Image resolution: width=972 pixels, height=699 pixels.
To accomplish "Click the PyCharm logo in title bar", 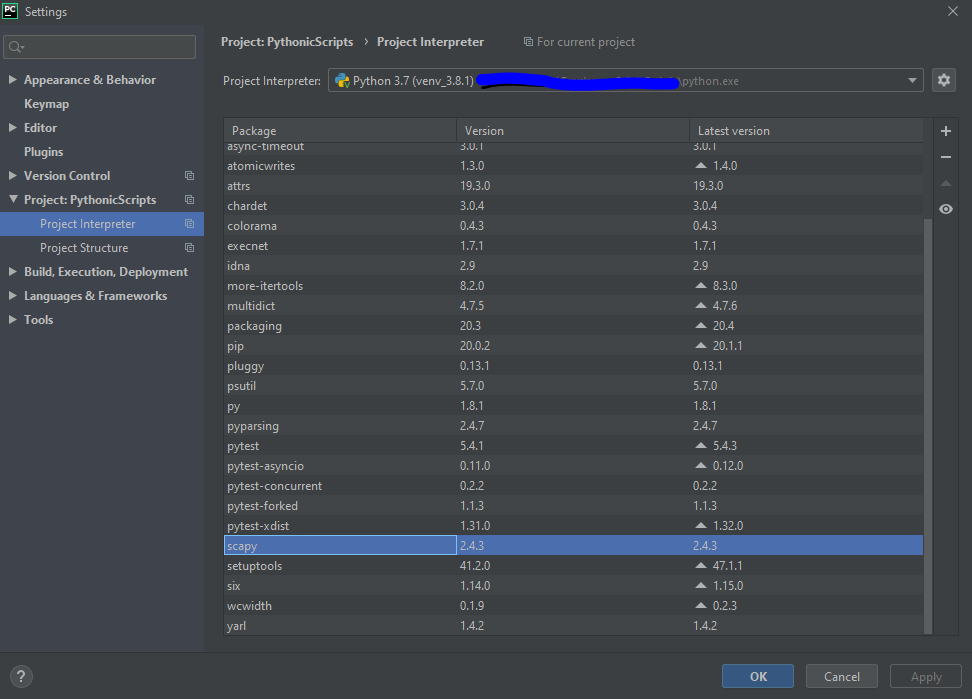I will pyautogui.click(x=10, y=11).
